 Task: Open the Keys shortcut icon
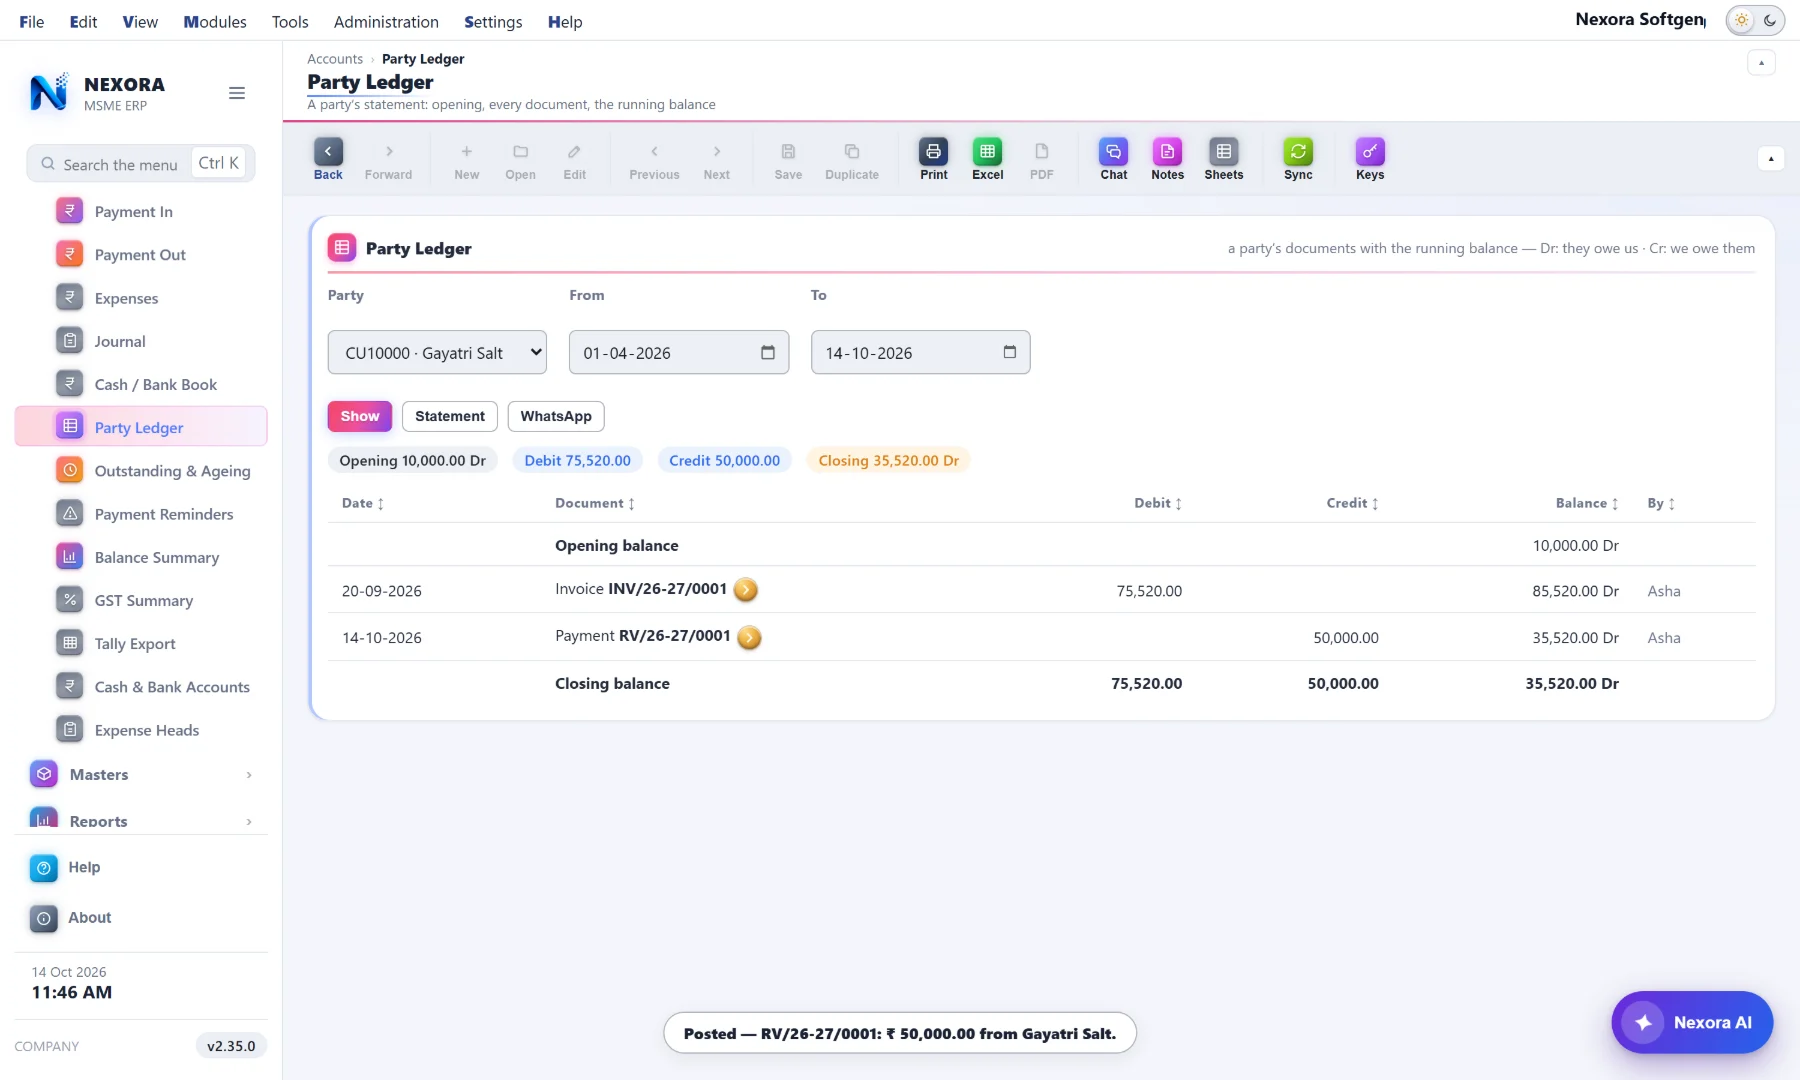pos(1370,152)
